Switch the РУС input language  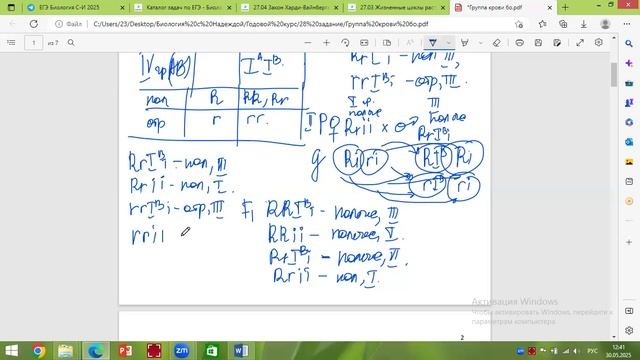592,351
